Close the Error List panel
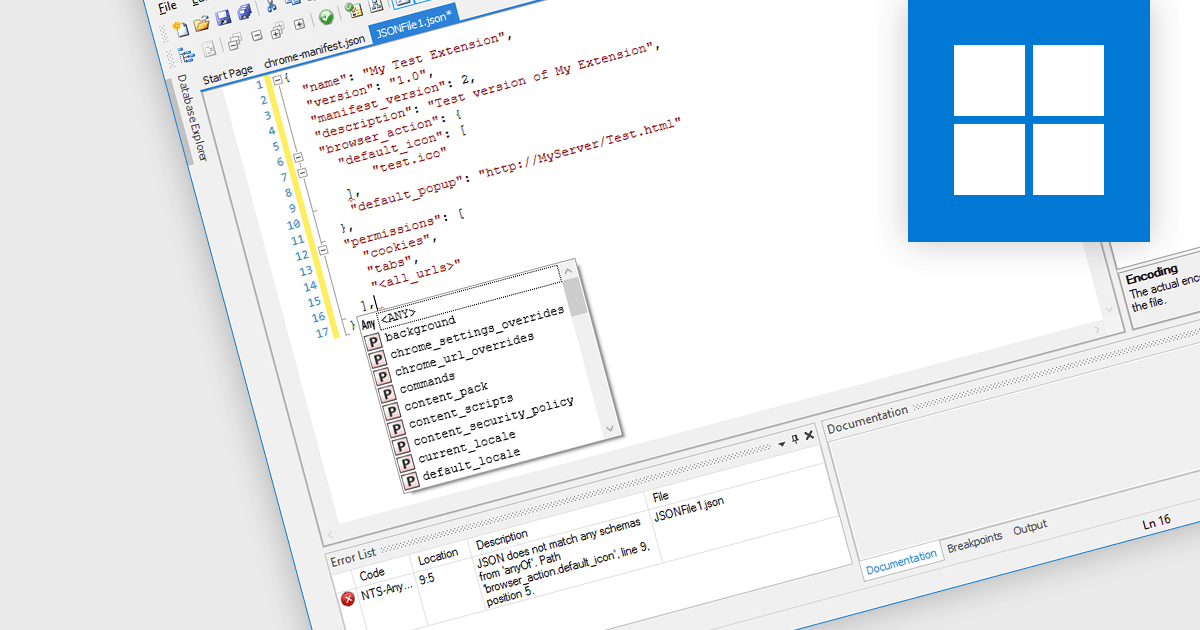Screen dimensions: 1200x630 [x=809, y=436]
